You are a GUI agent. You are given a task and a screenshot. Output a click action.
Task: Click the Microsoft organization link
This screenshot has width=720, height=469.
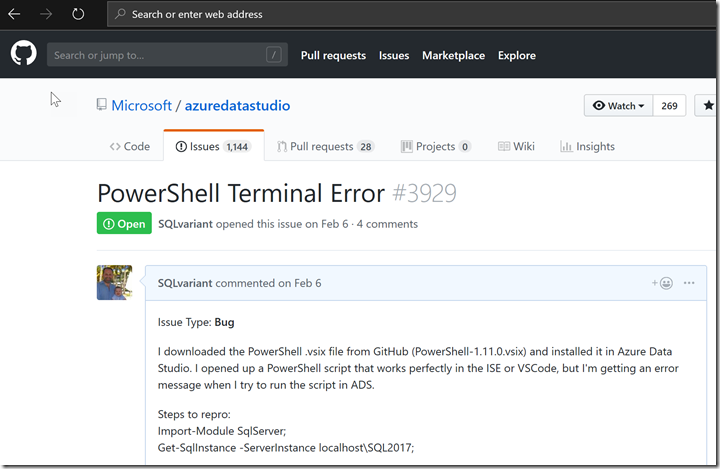click(141, 105)
